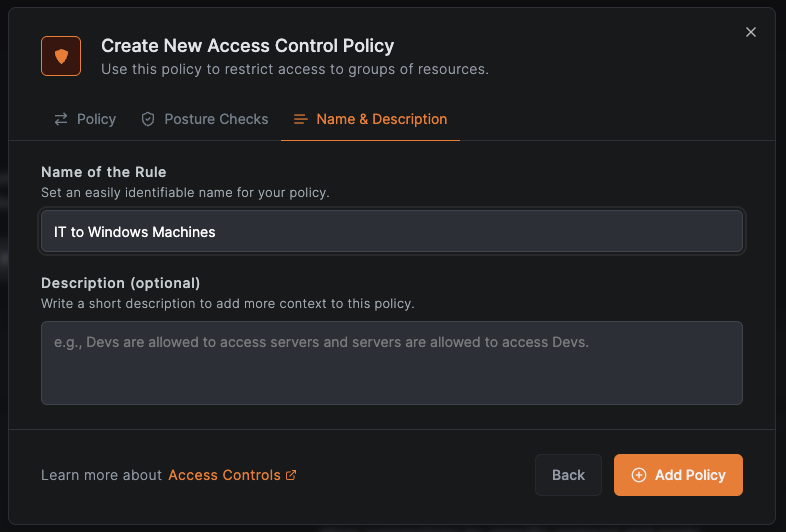Click the orange shield policy icon
Image resolution: width=786 pixels, height=532 pixels.
click(61, 56)
